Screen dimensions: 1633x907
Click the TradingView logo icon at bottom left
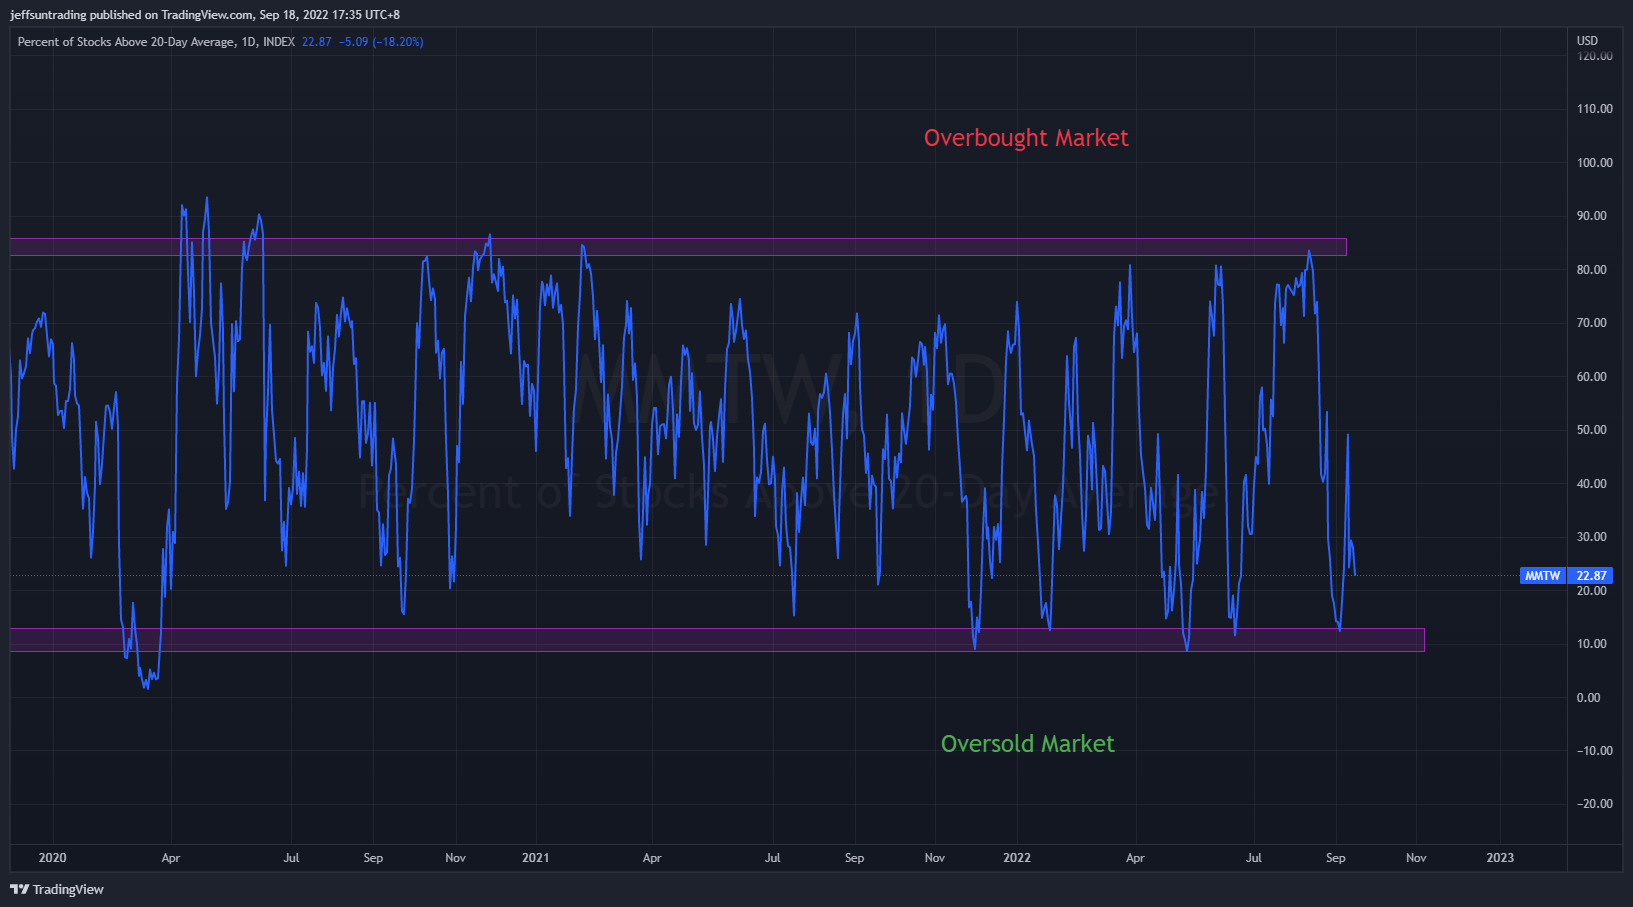click(x=19, y=889)
